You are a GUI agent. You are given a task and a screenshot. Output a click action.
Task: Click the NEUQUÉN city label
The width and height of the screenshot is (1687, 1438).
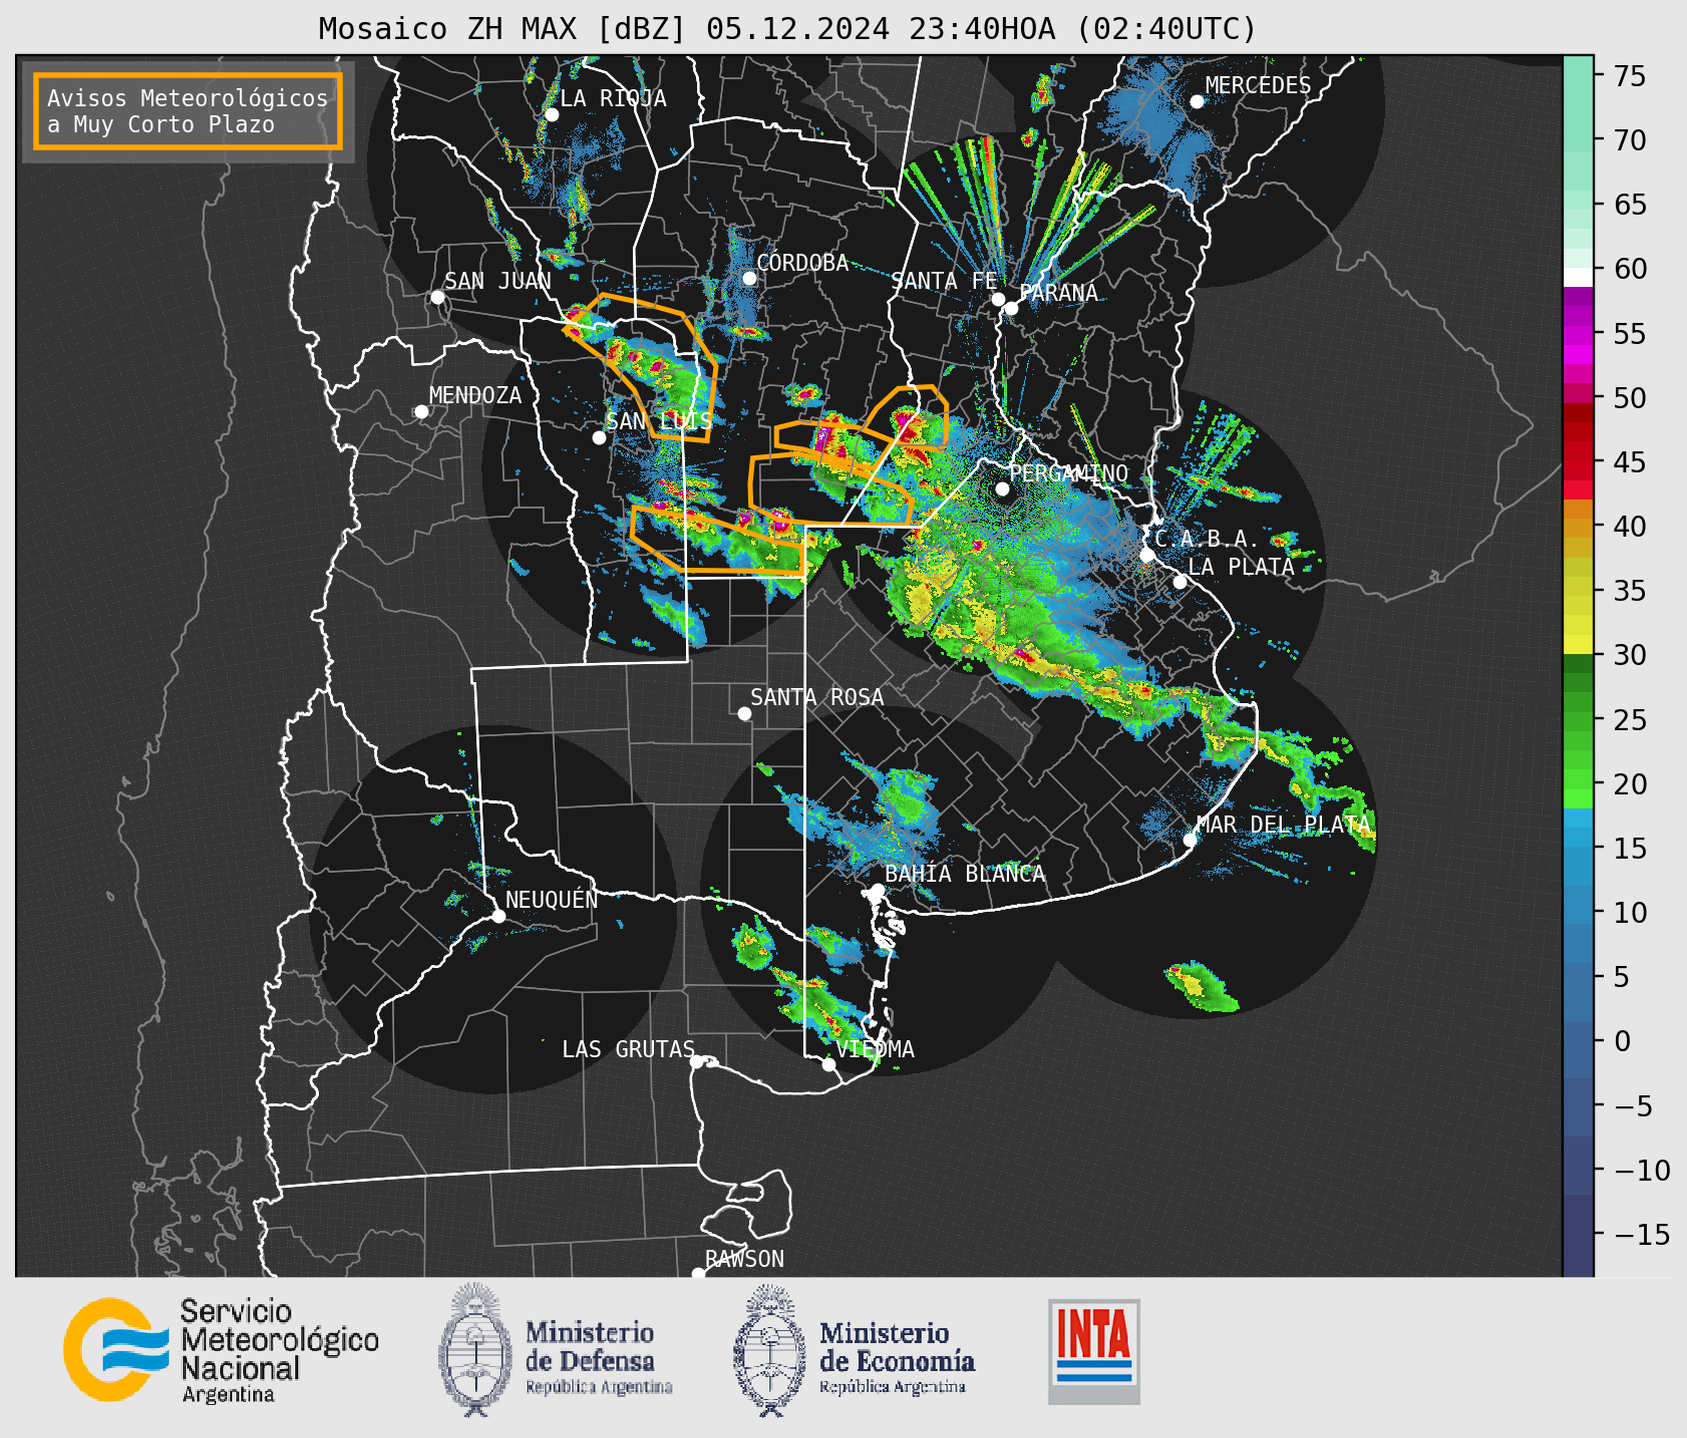pos(552,899)
